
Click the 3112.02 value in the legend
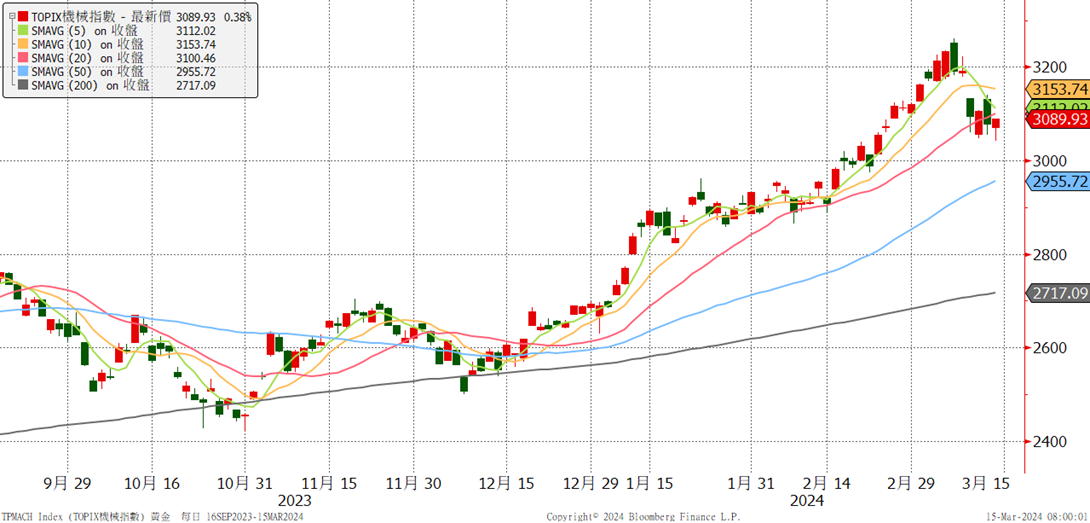[196, 30]
